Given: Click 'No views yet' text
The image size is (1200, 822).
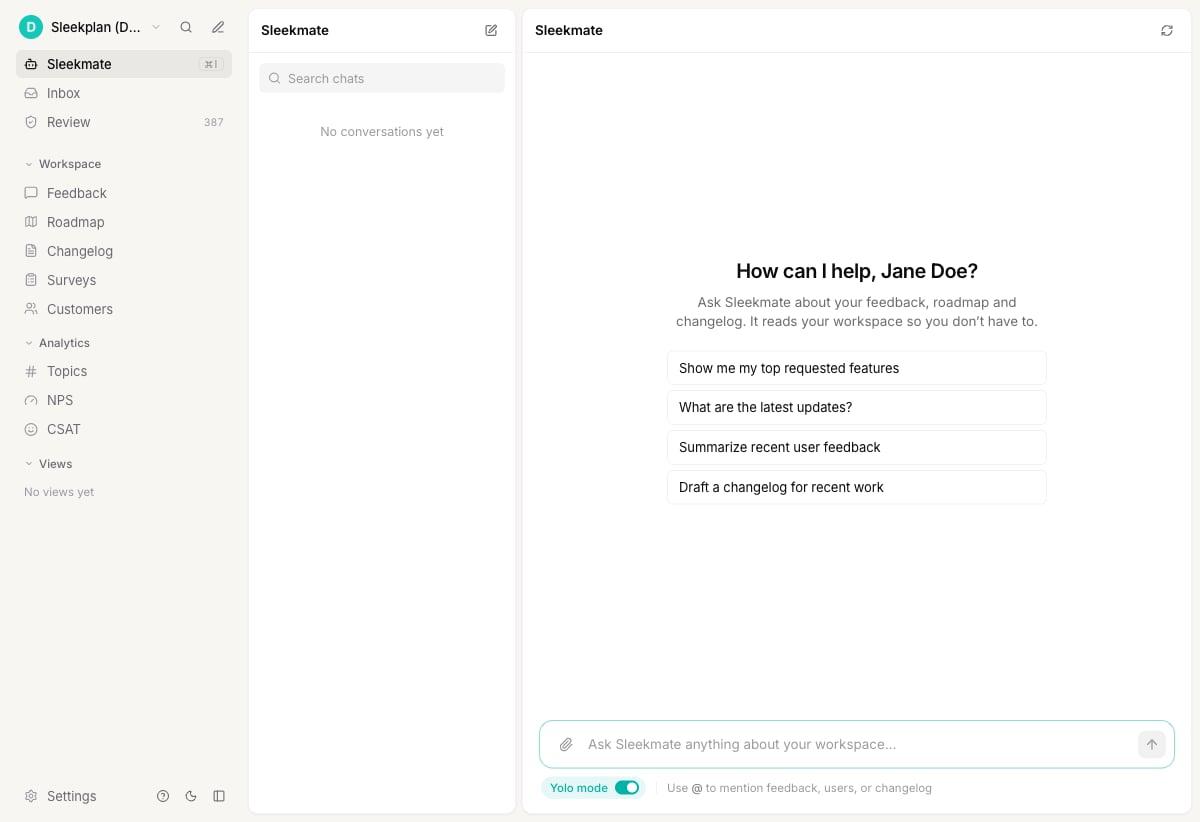Looking at the screenshot, I should pos(59,492).
